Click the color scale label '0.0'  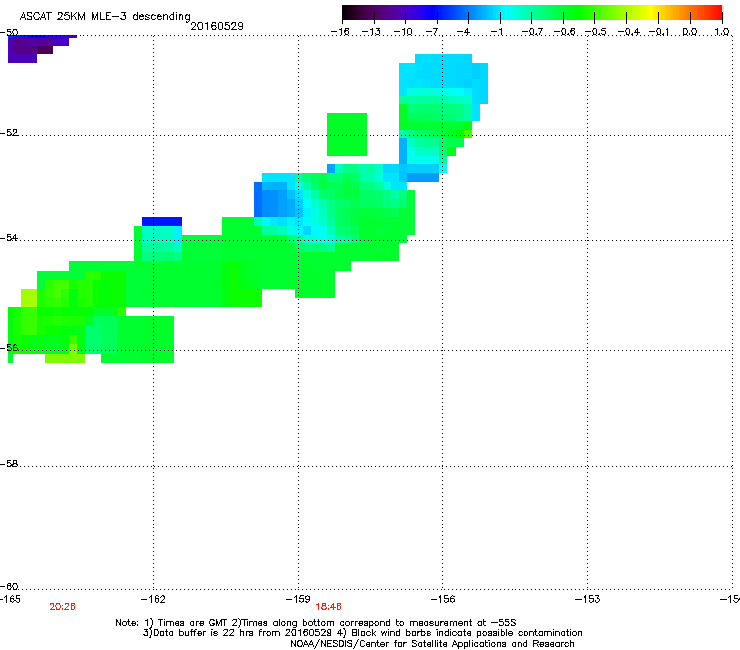click(690, 32)
